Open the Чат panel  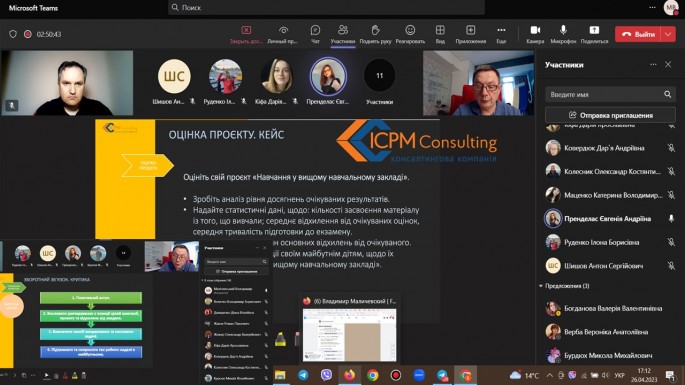(x=315, y=34)
